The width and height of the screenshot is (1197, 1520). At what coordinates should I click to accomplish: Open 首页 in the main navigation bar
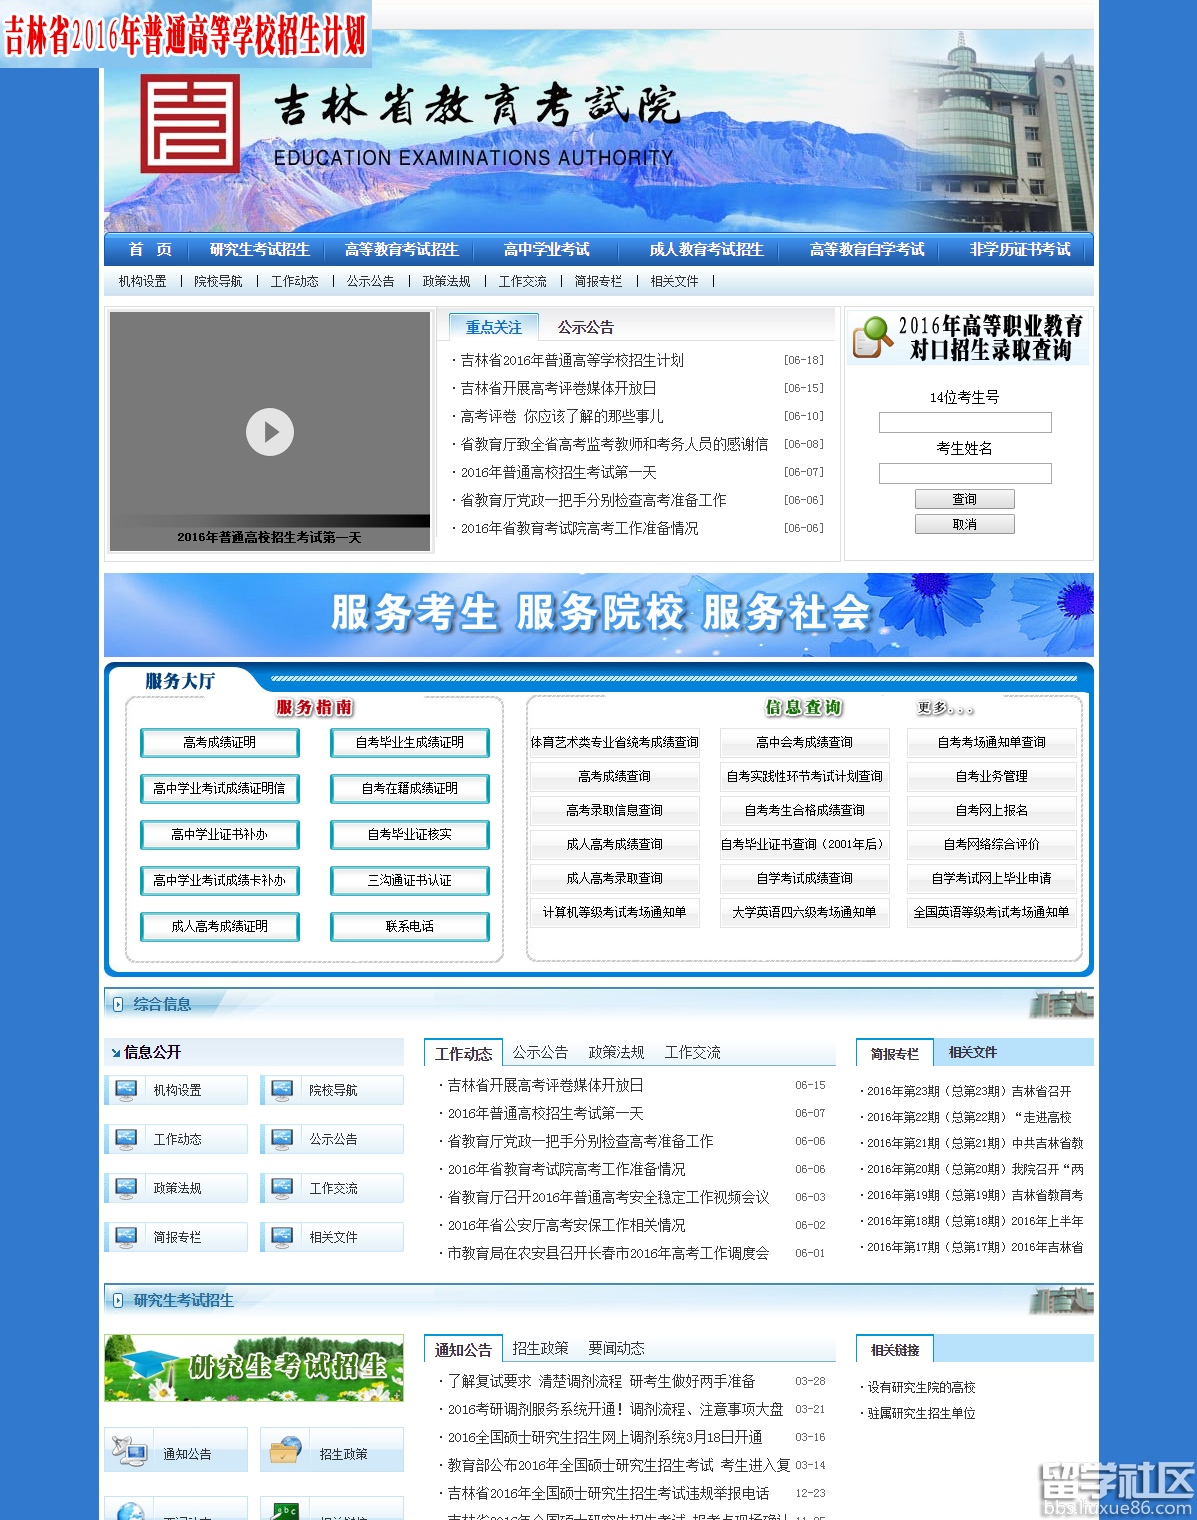point(150,249)
